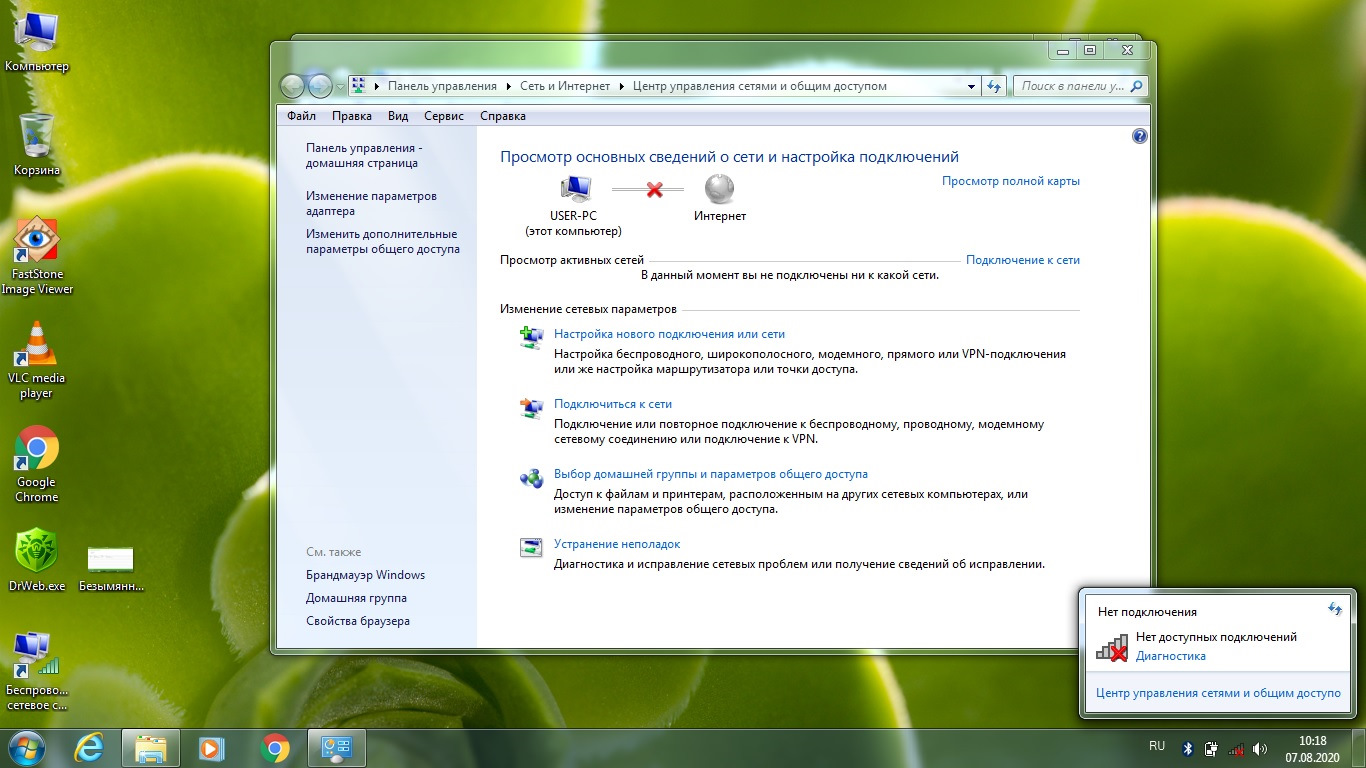Open Свойства браузера link

pyautogui.click(x=358, y=621)
